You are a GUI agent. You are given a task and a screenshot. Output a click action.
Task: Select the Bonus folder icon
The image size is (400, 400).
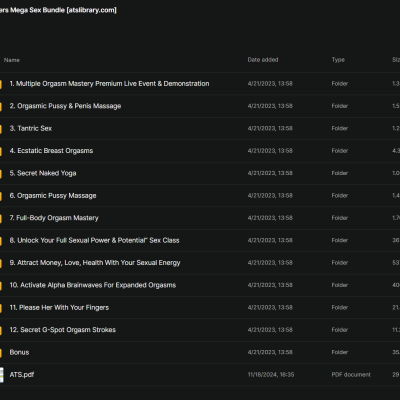point(1,353)
